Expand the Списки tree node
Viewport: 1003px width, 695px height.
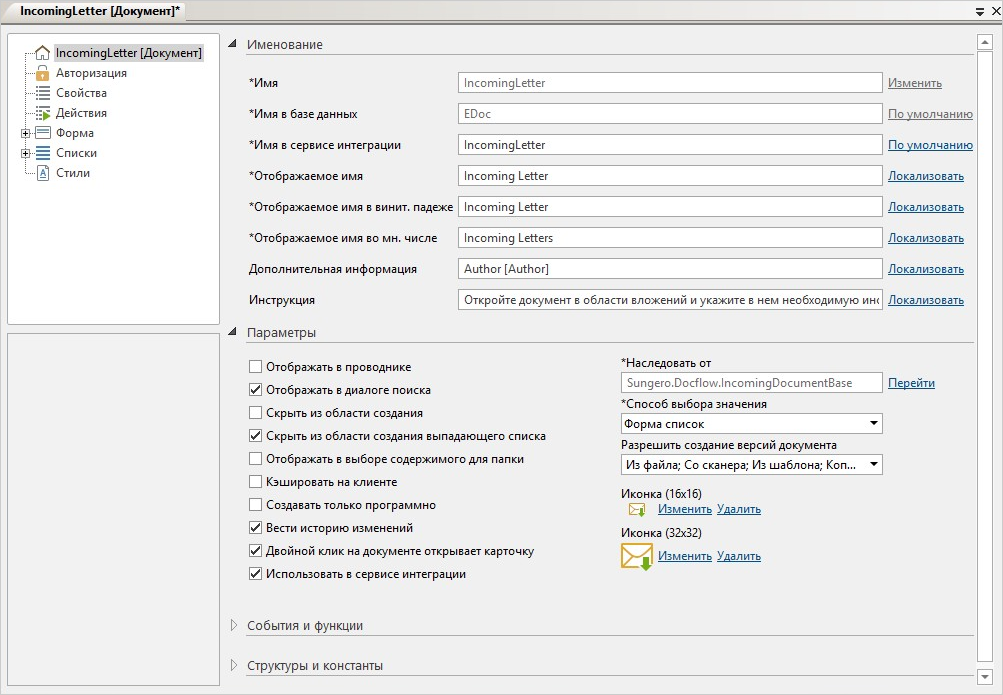pos(25,153)
